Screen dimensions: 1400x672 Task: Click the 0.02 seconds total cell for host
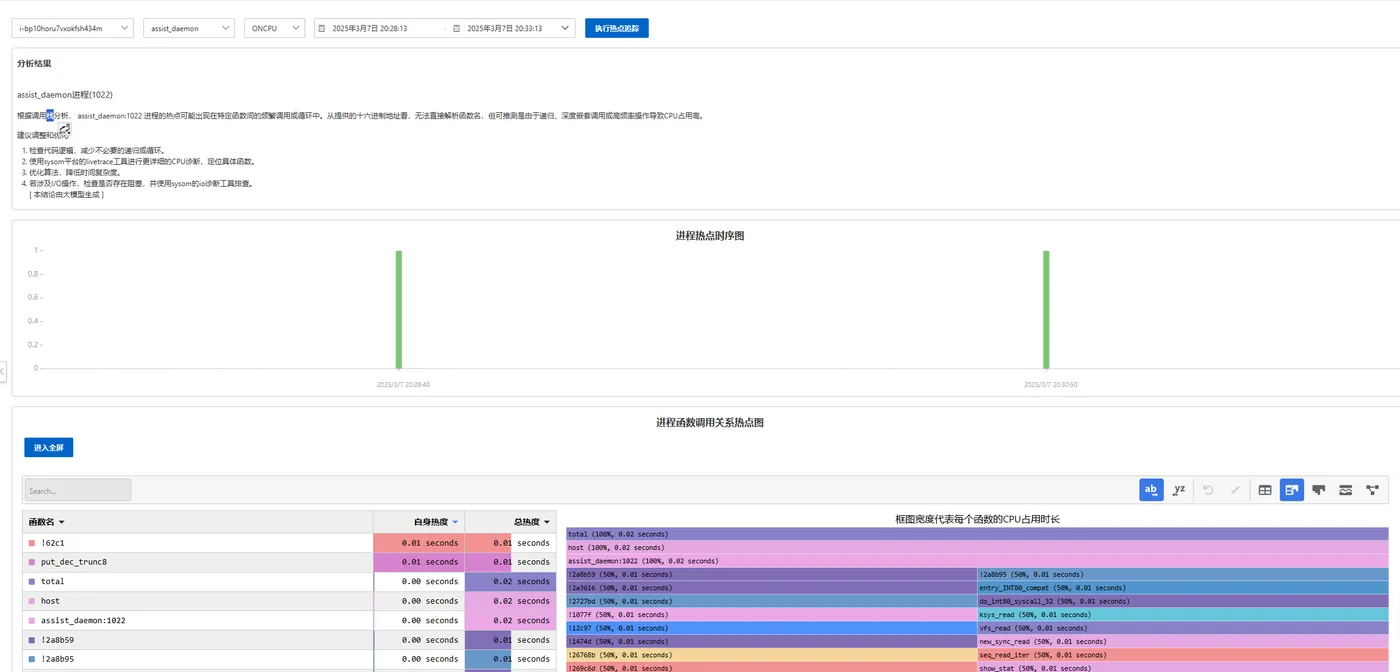[511, 601]
